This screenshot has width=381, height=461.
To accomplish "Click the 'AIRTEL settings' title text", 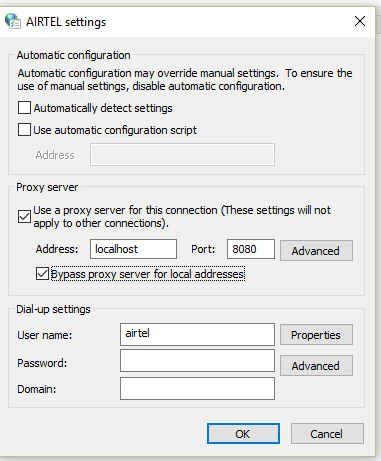I will tap(66, 22).
